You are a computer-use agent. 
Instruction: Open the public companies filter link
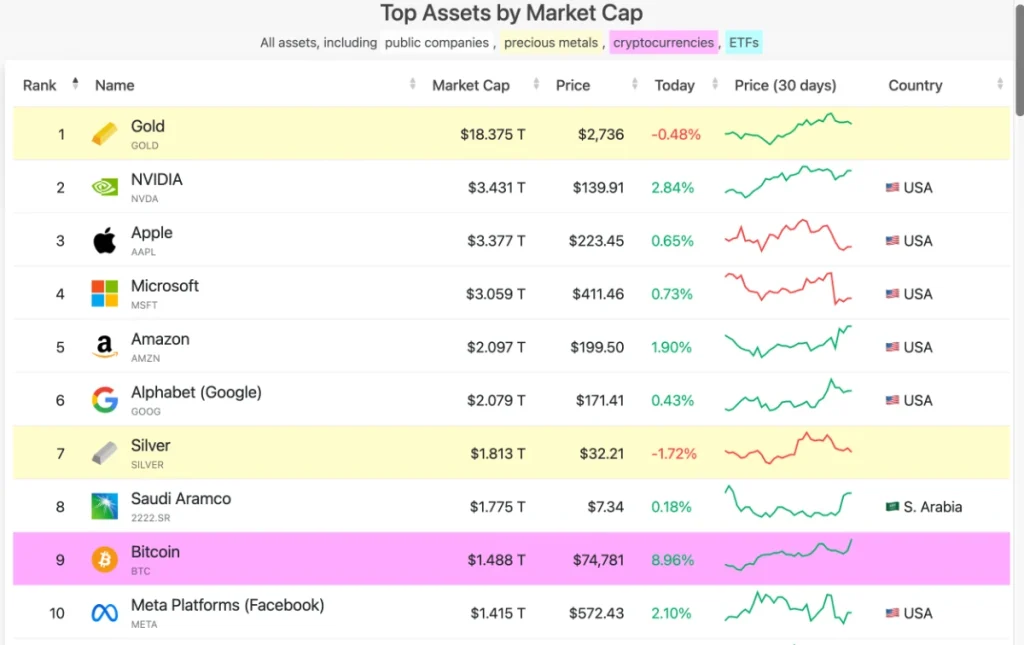click(x=436, y=42)
